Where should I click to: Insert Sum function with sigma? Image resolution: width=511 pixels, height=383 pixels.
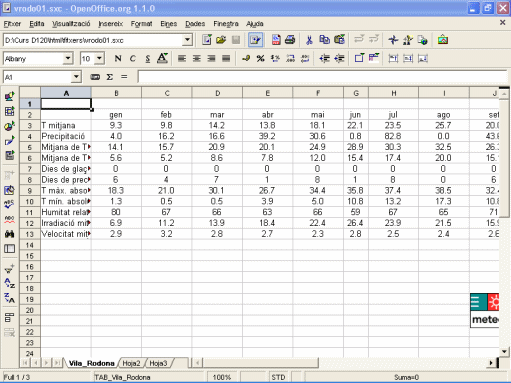click(110, 77)
